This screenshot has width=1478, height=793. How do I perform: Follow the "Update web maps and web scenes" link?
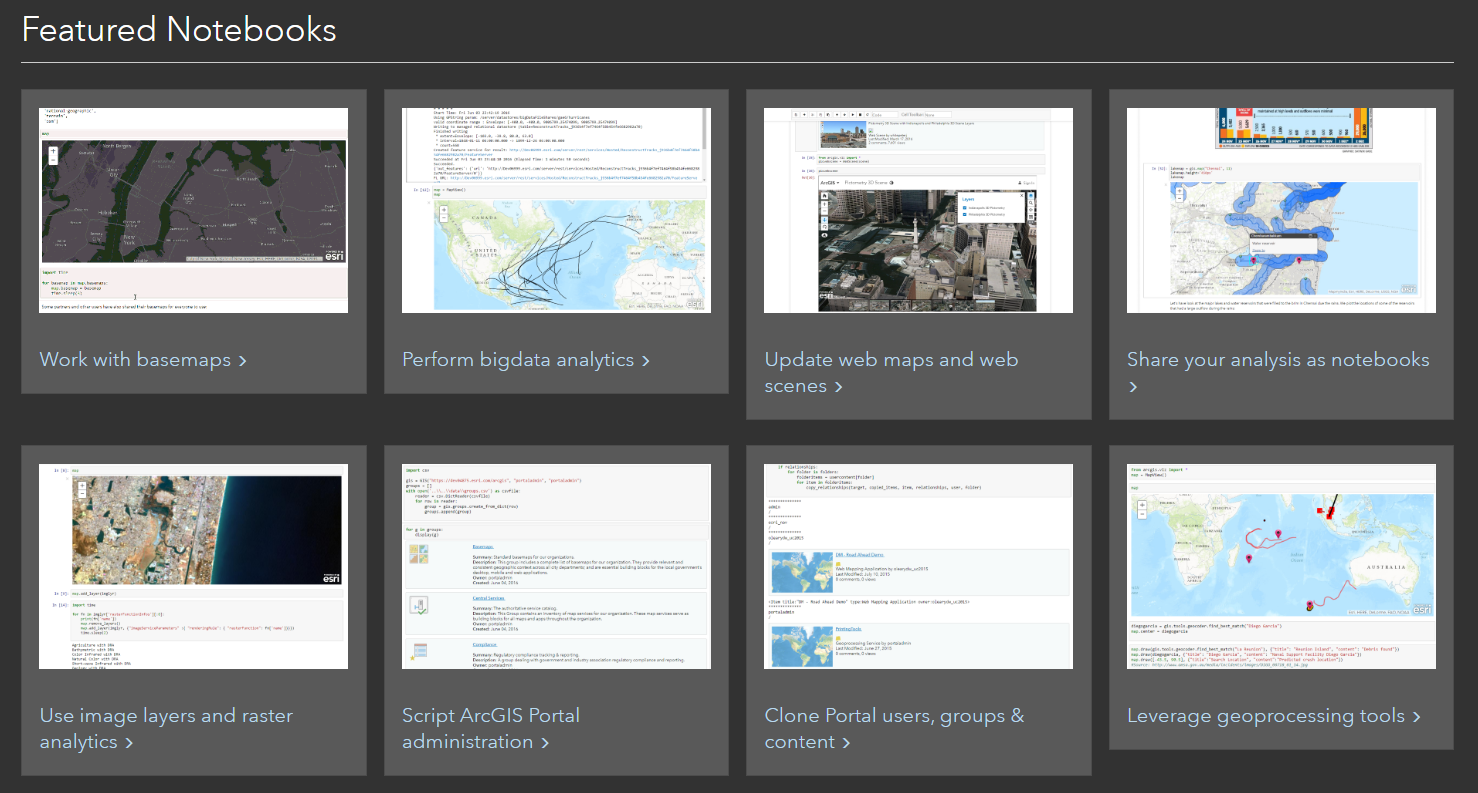(891, 373)
